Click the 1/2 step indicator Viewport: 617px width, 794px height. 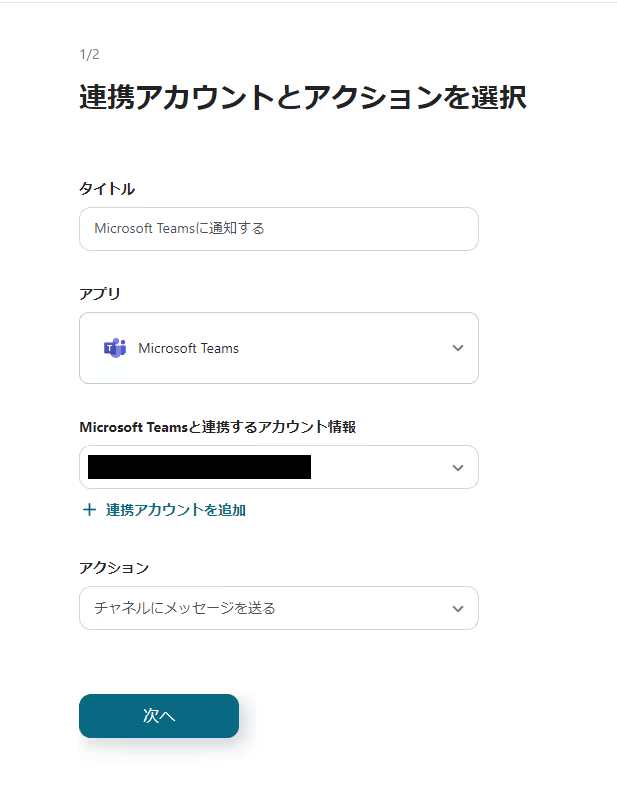89,54
